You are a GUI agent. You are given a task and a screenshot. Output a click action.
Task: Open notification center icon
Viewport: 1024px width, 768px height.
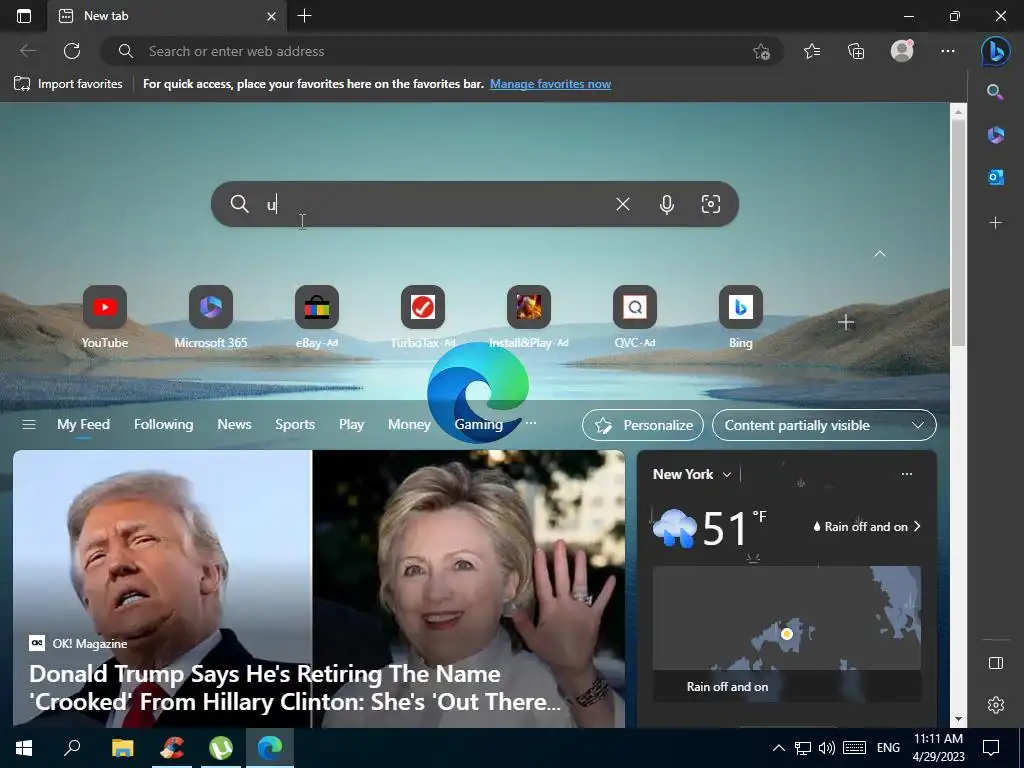991,748
